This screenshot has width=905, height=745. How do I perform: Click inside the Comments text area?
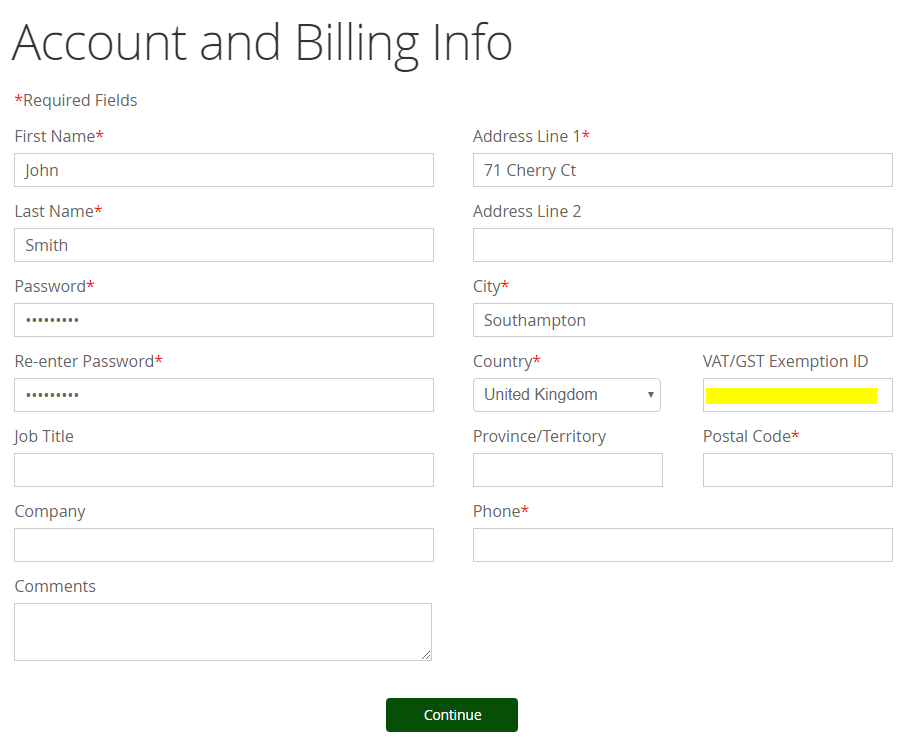coord(222,631)
